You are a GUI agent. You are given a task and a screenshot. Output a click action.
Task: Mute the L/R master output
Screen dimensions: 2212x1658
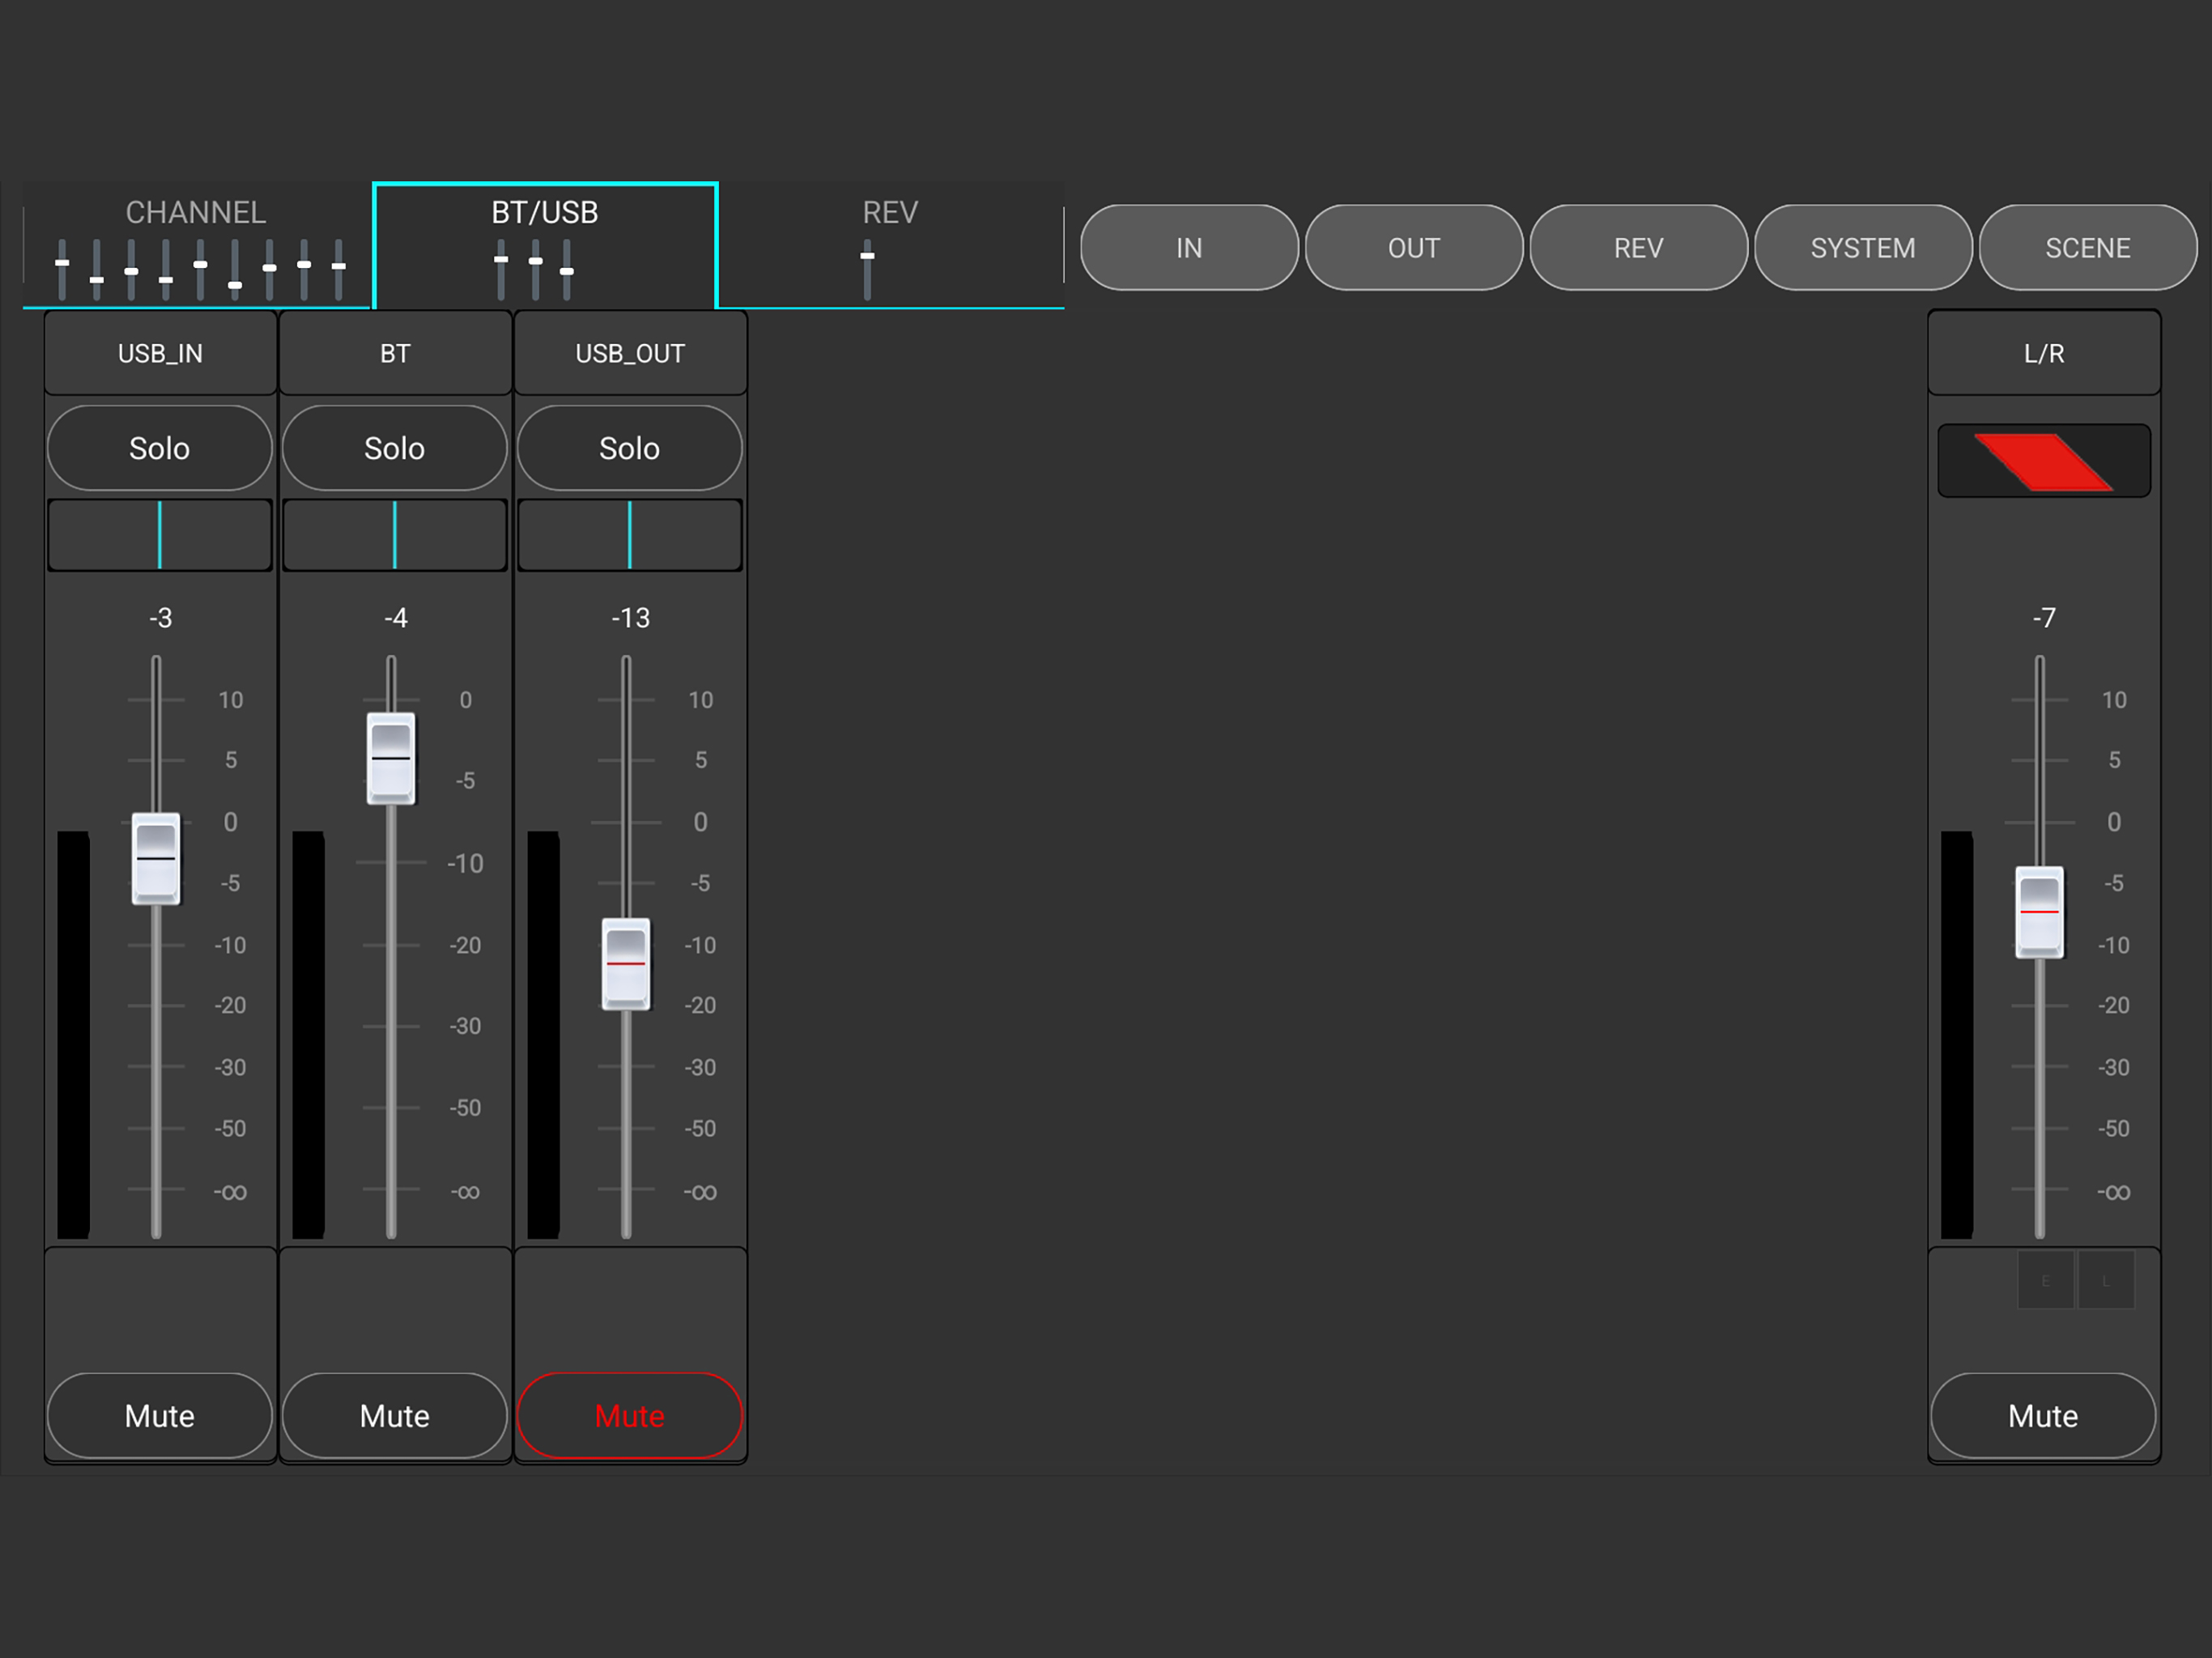point(2043,1415)
